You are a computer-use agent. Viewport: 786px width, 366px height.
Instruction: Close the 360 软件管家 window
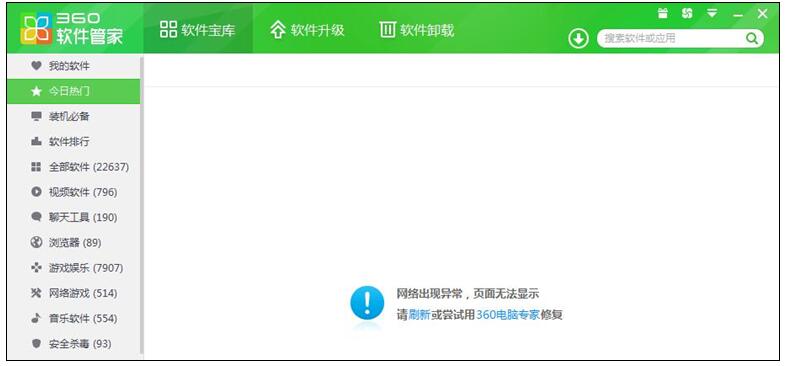point(762,14)
